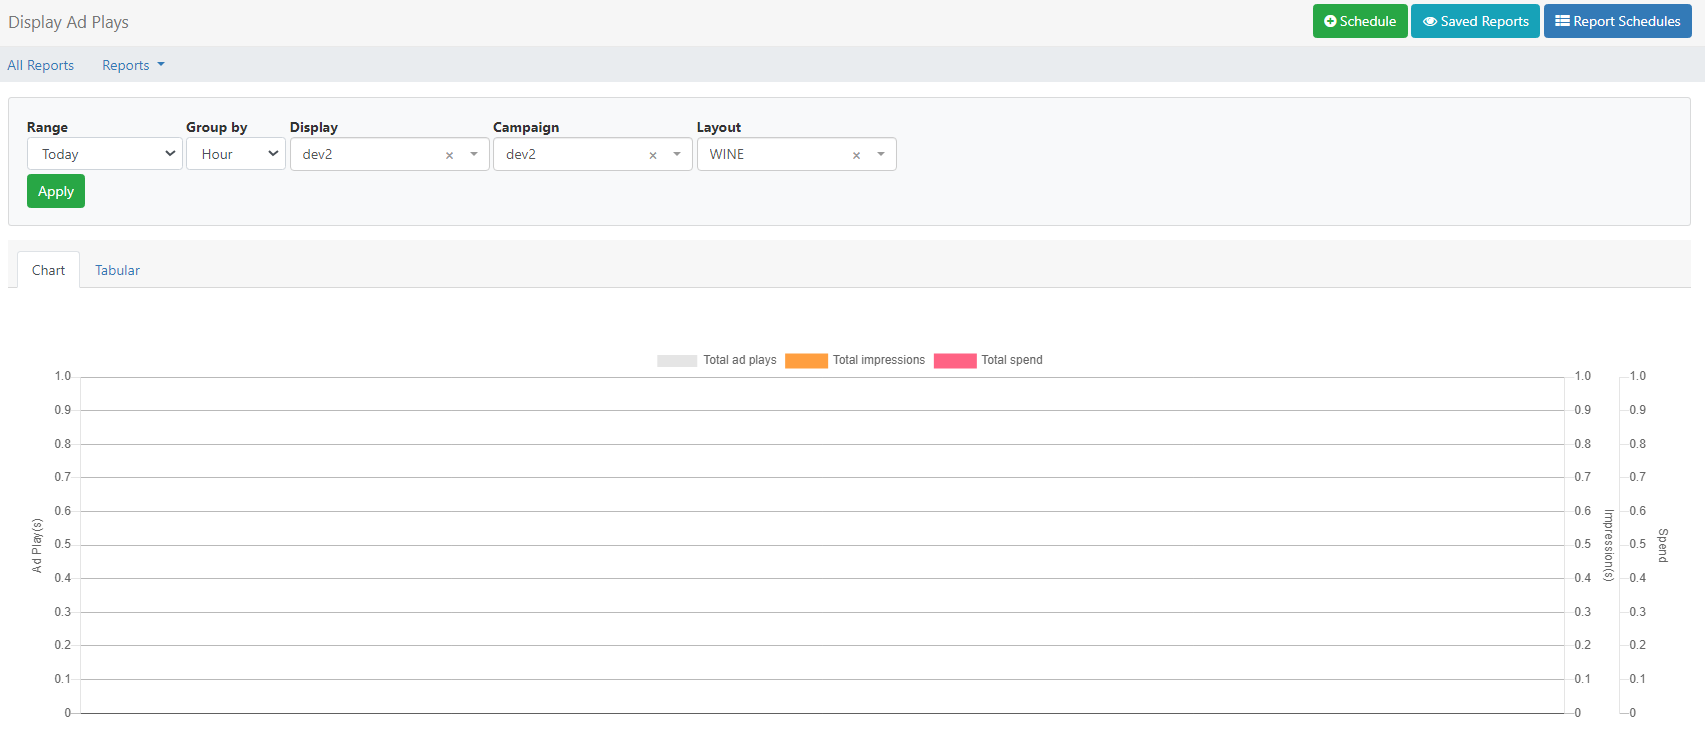Expand the Reports menu
Screen dimensions: 1705x749
tap(133, 65)
